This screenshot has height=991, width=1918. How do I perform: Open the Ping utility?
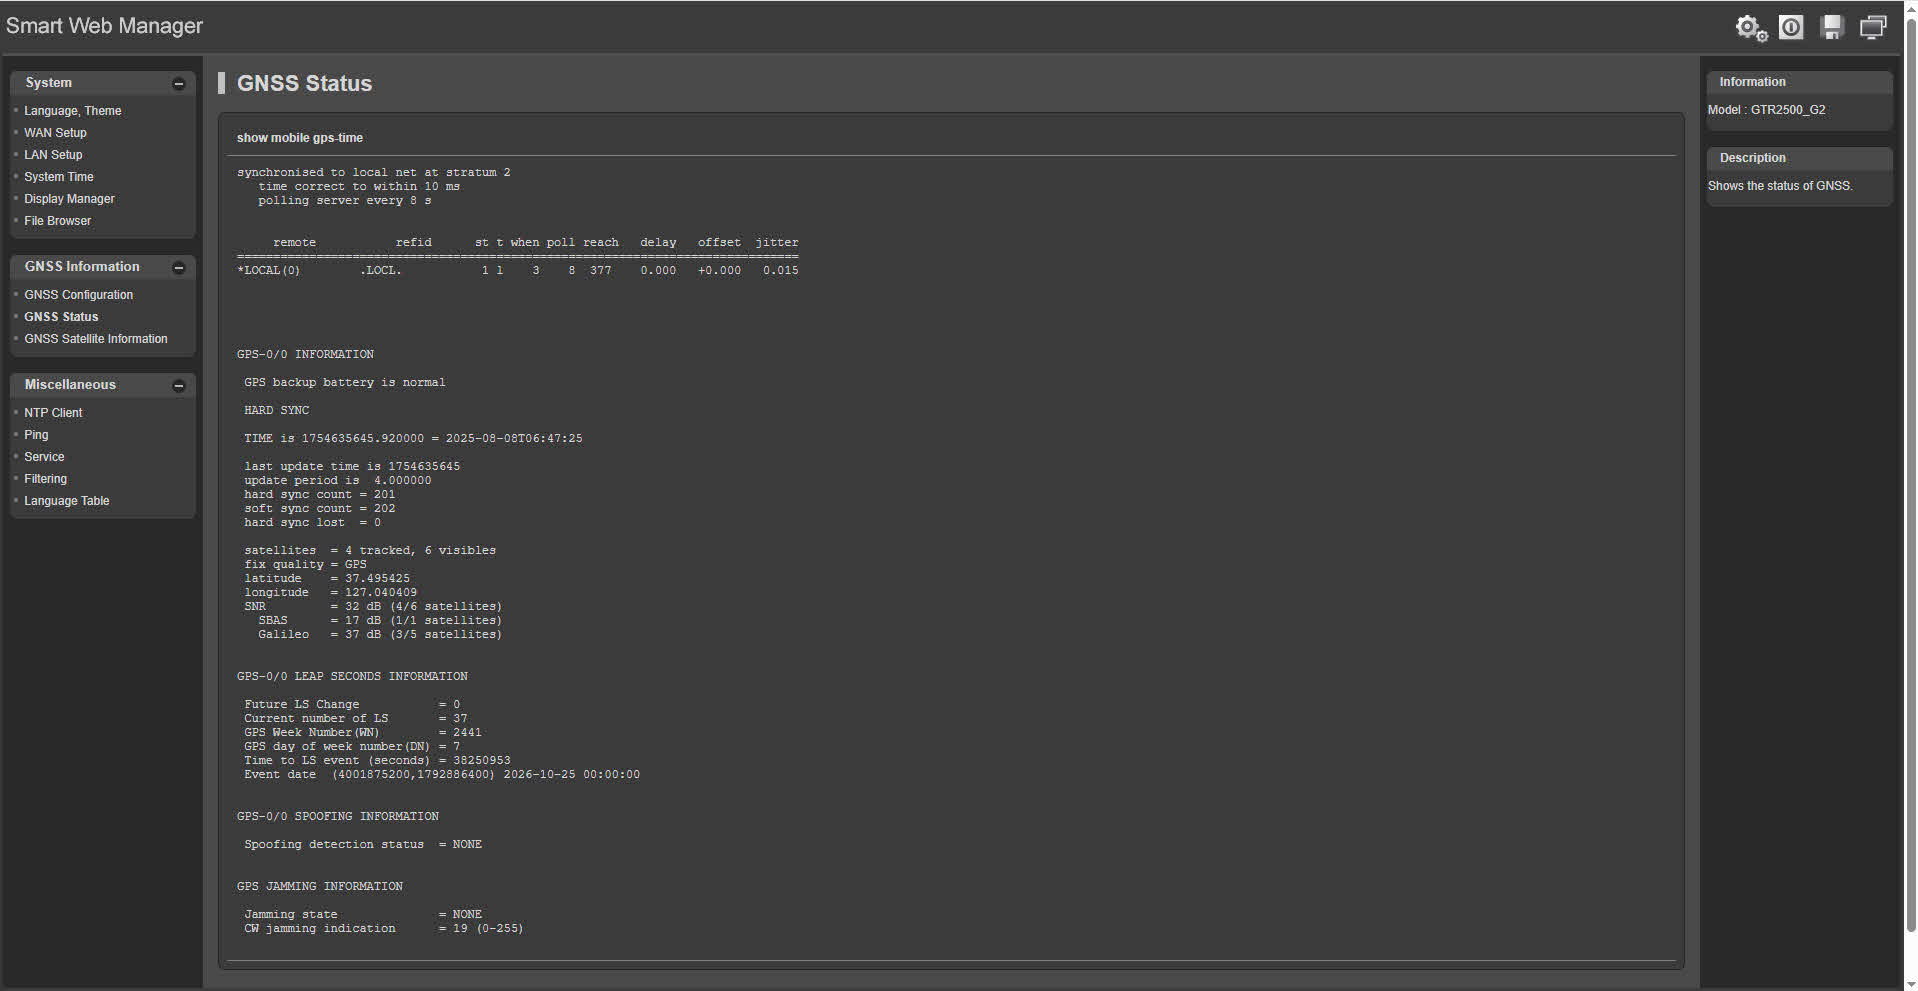pyautogui.click(x=37, y=435)
